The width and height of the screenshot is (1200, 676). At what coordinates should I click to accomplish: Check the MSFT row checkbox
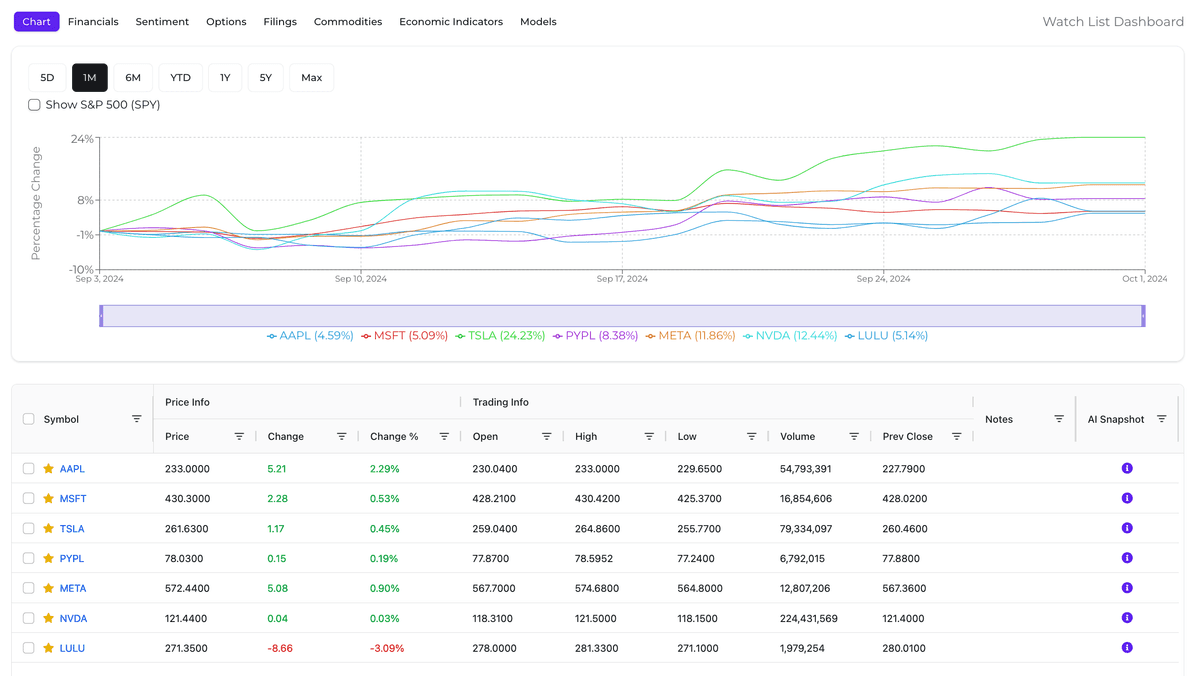28,498
